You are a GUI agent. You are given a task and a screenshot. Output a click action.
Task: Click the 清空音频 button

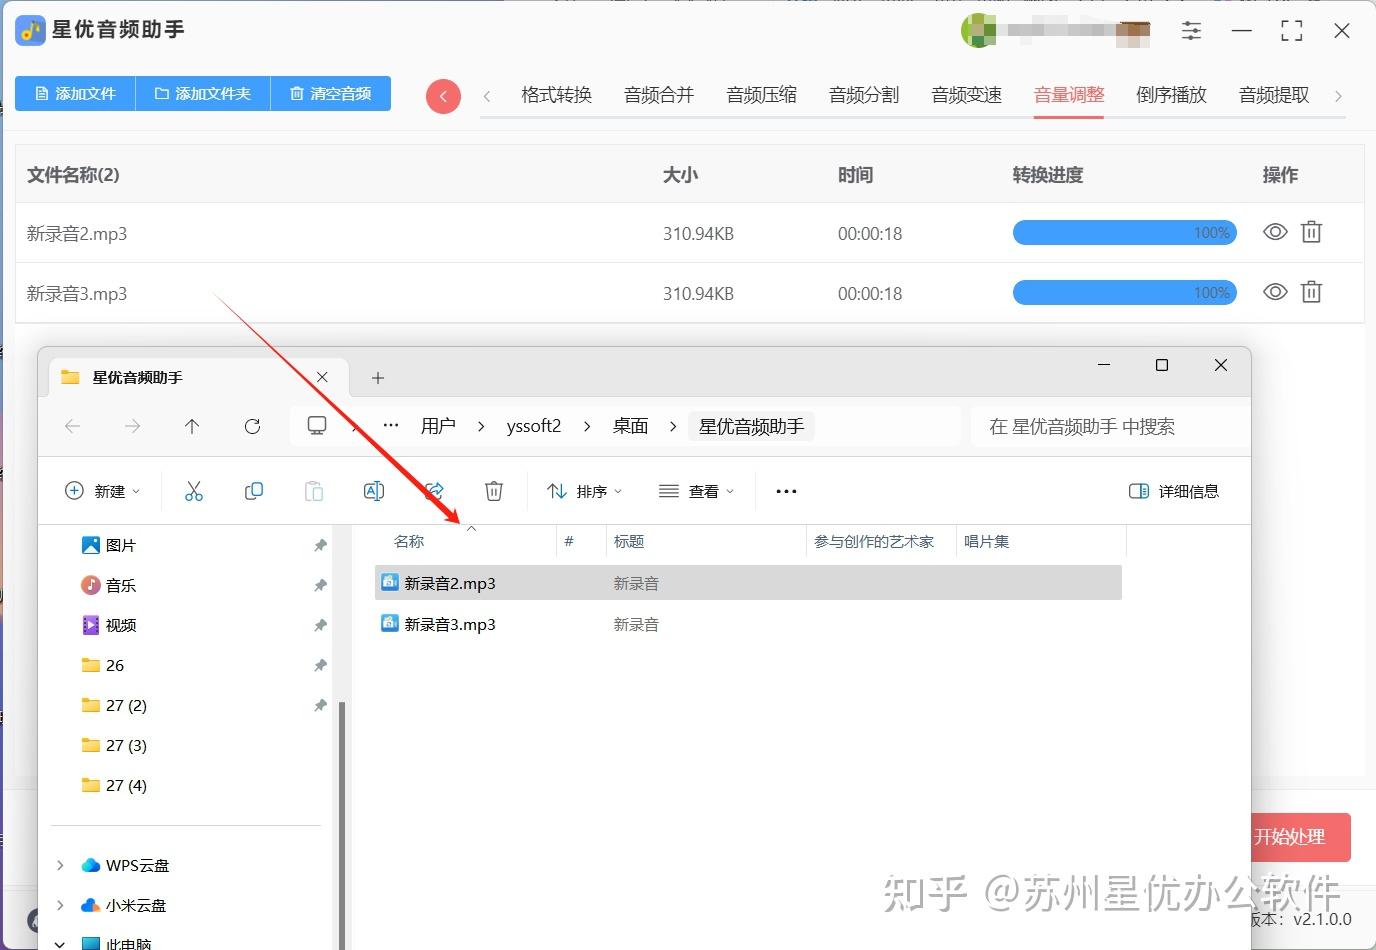[330, 93]
